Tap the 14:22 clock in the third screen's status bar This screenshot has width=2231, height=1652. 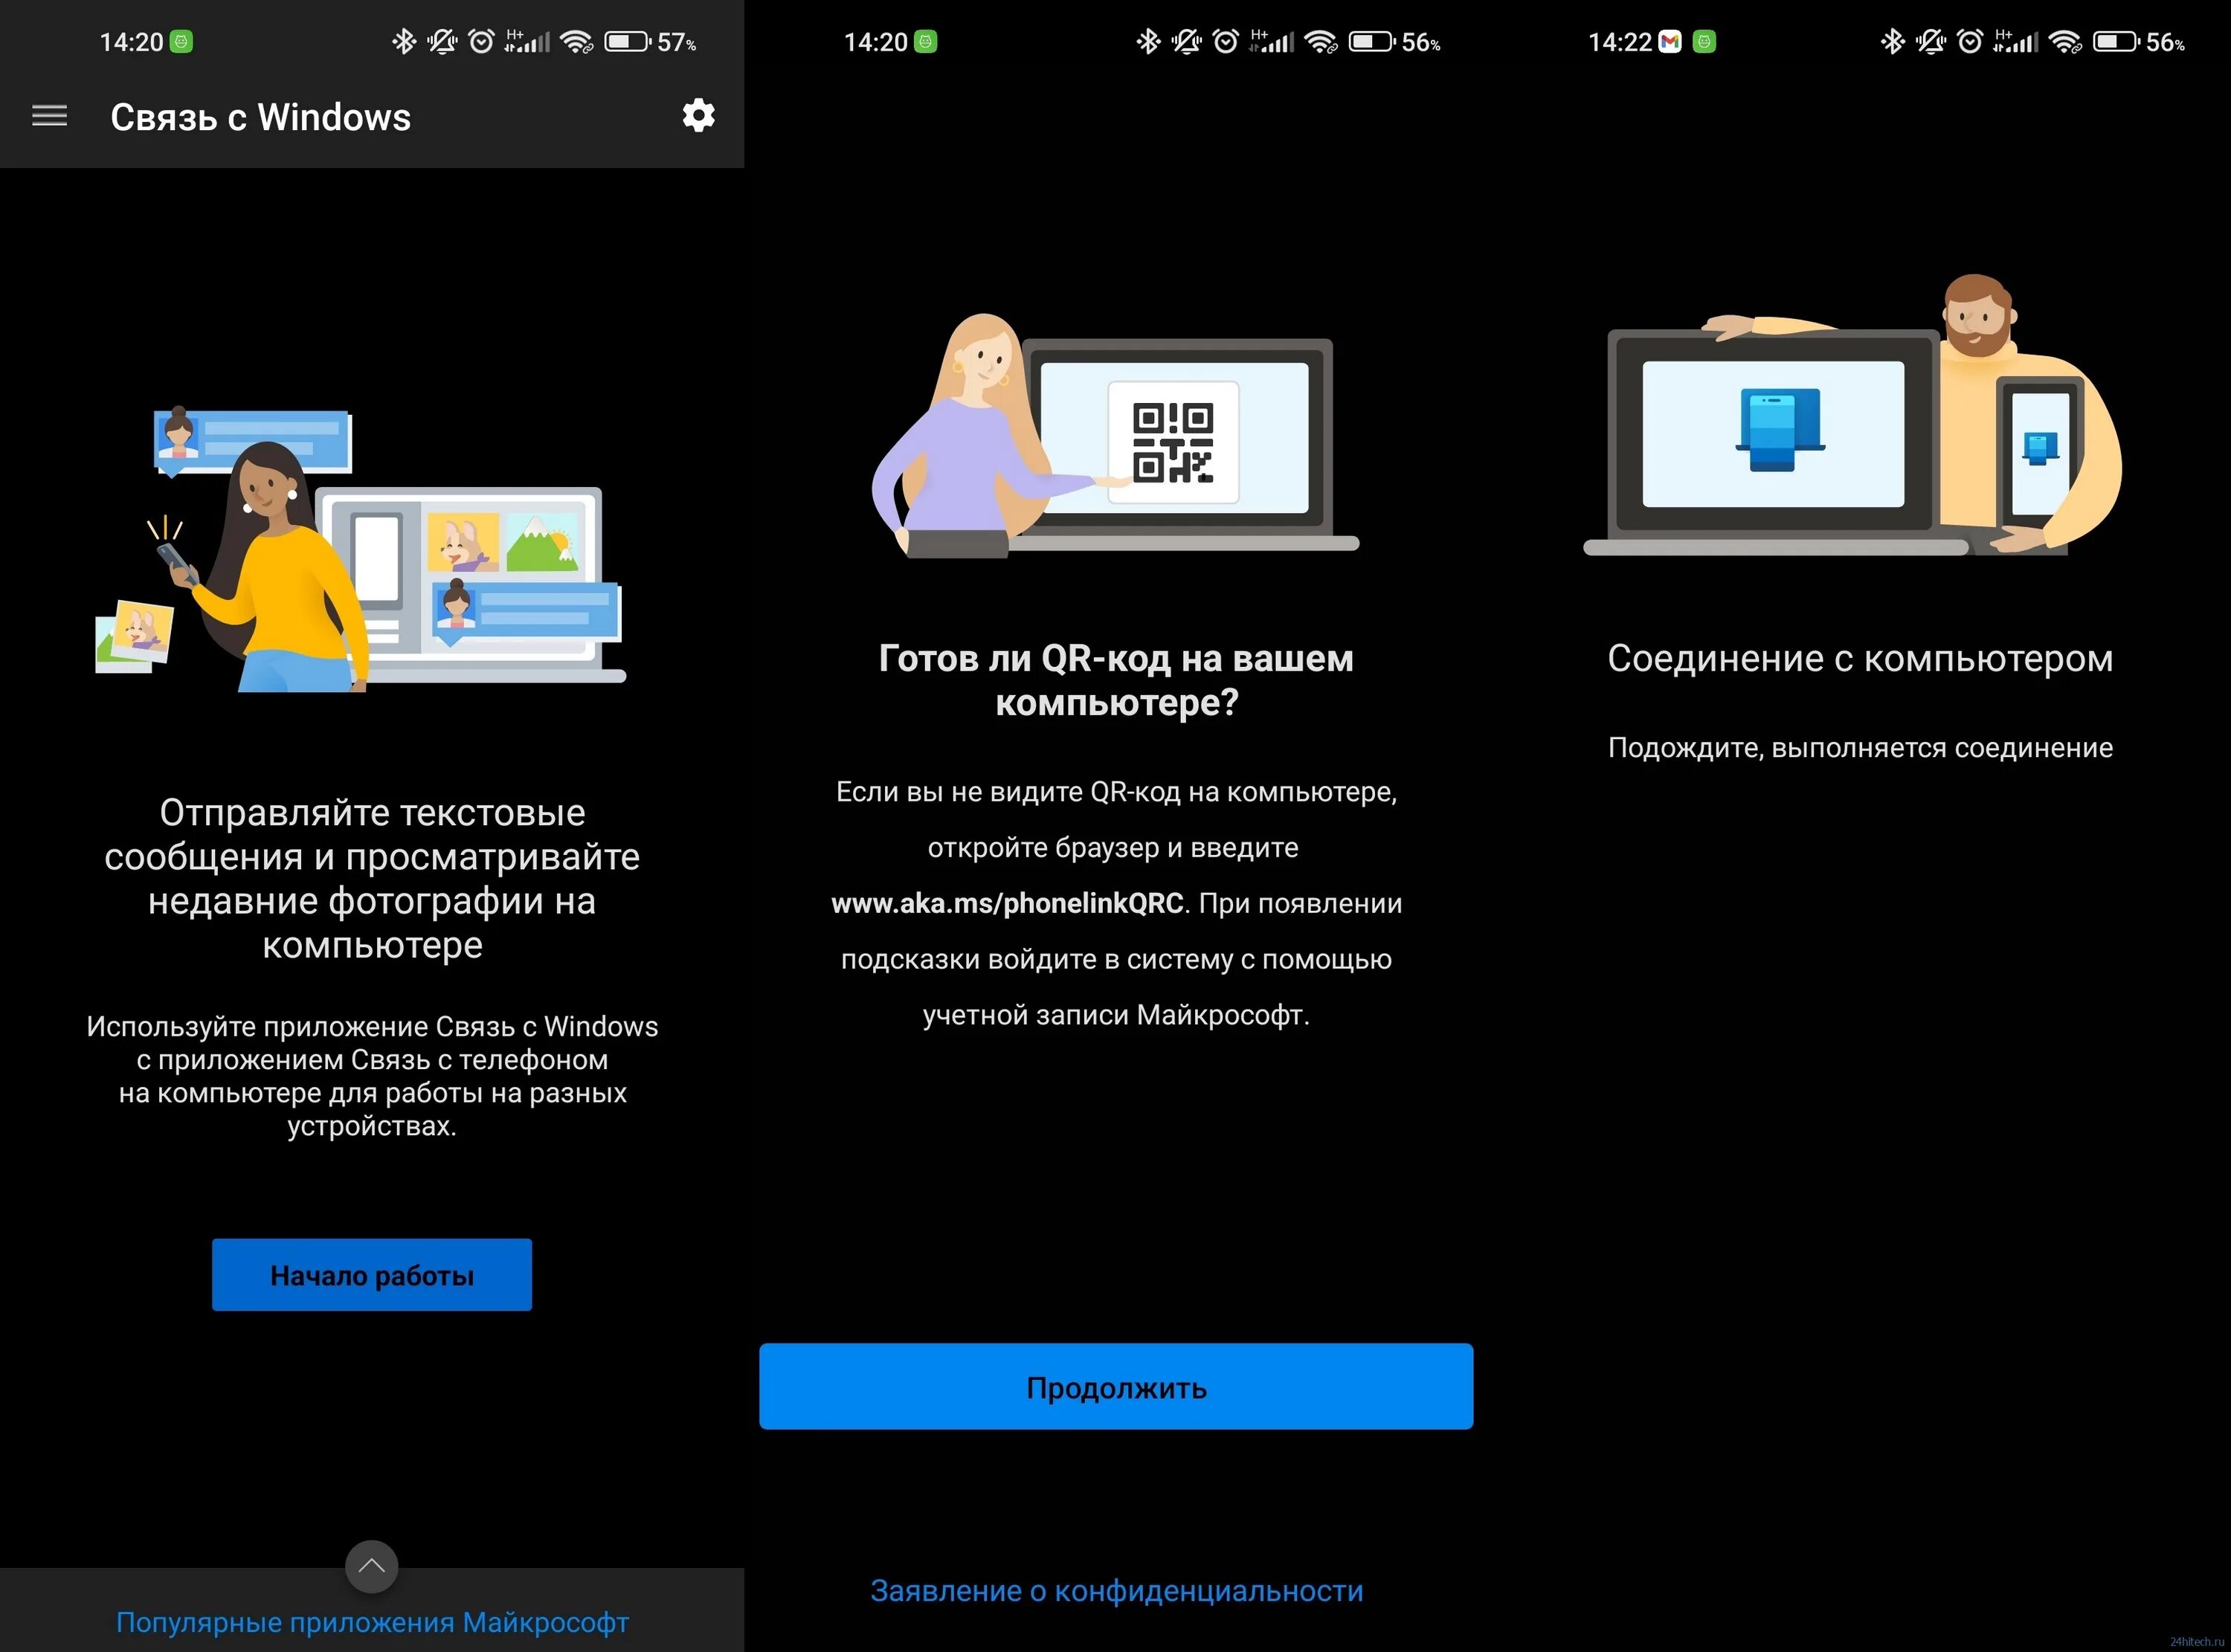pyautogui.click(x=1619, y=42)
